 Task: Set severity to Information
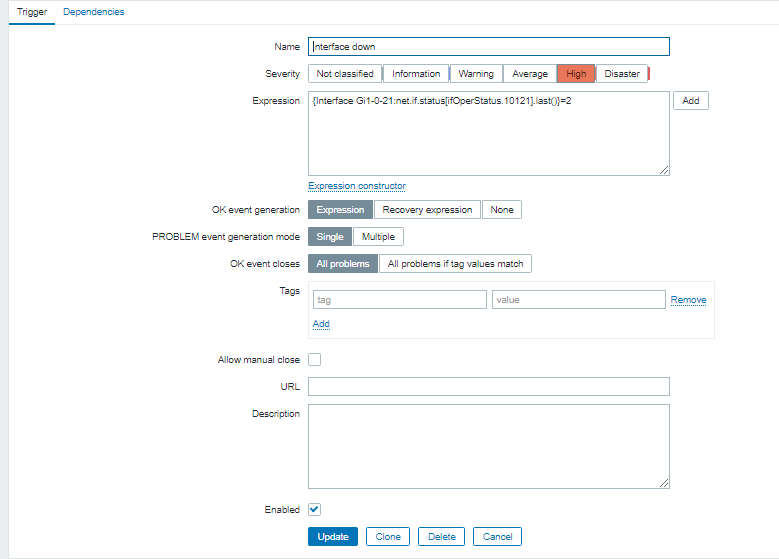coord(416,73)
